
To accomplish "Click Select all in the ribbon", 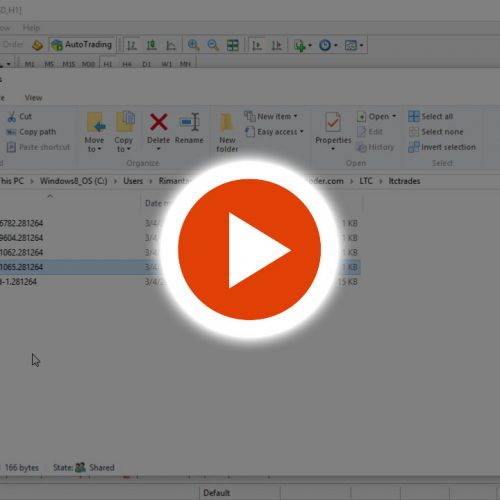I will (431, 116).
